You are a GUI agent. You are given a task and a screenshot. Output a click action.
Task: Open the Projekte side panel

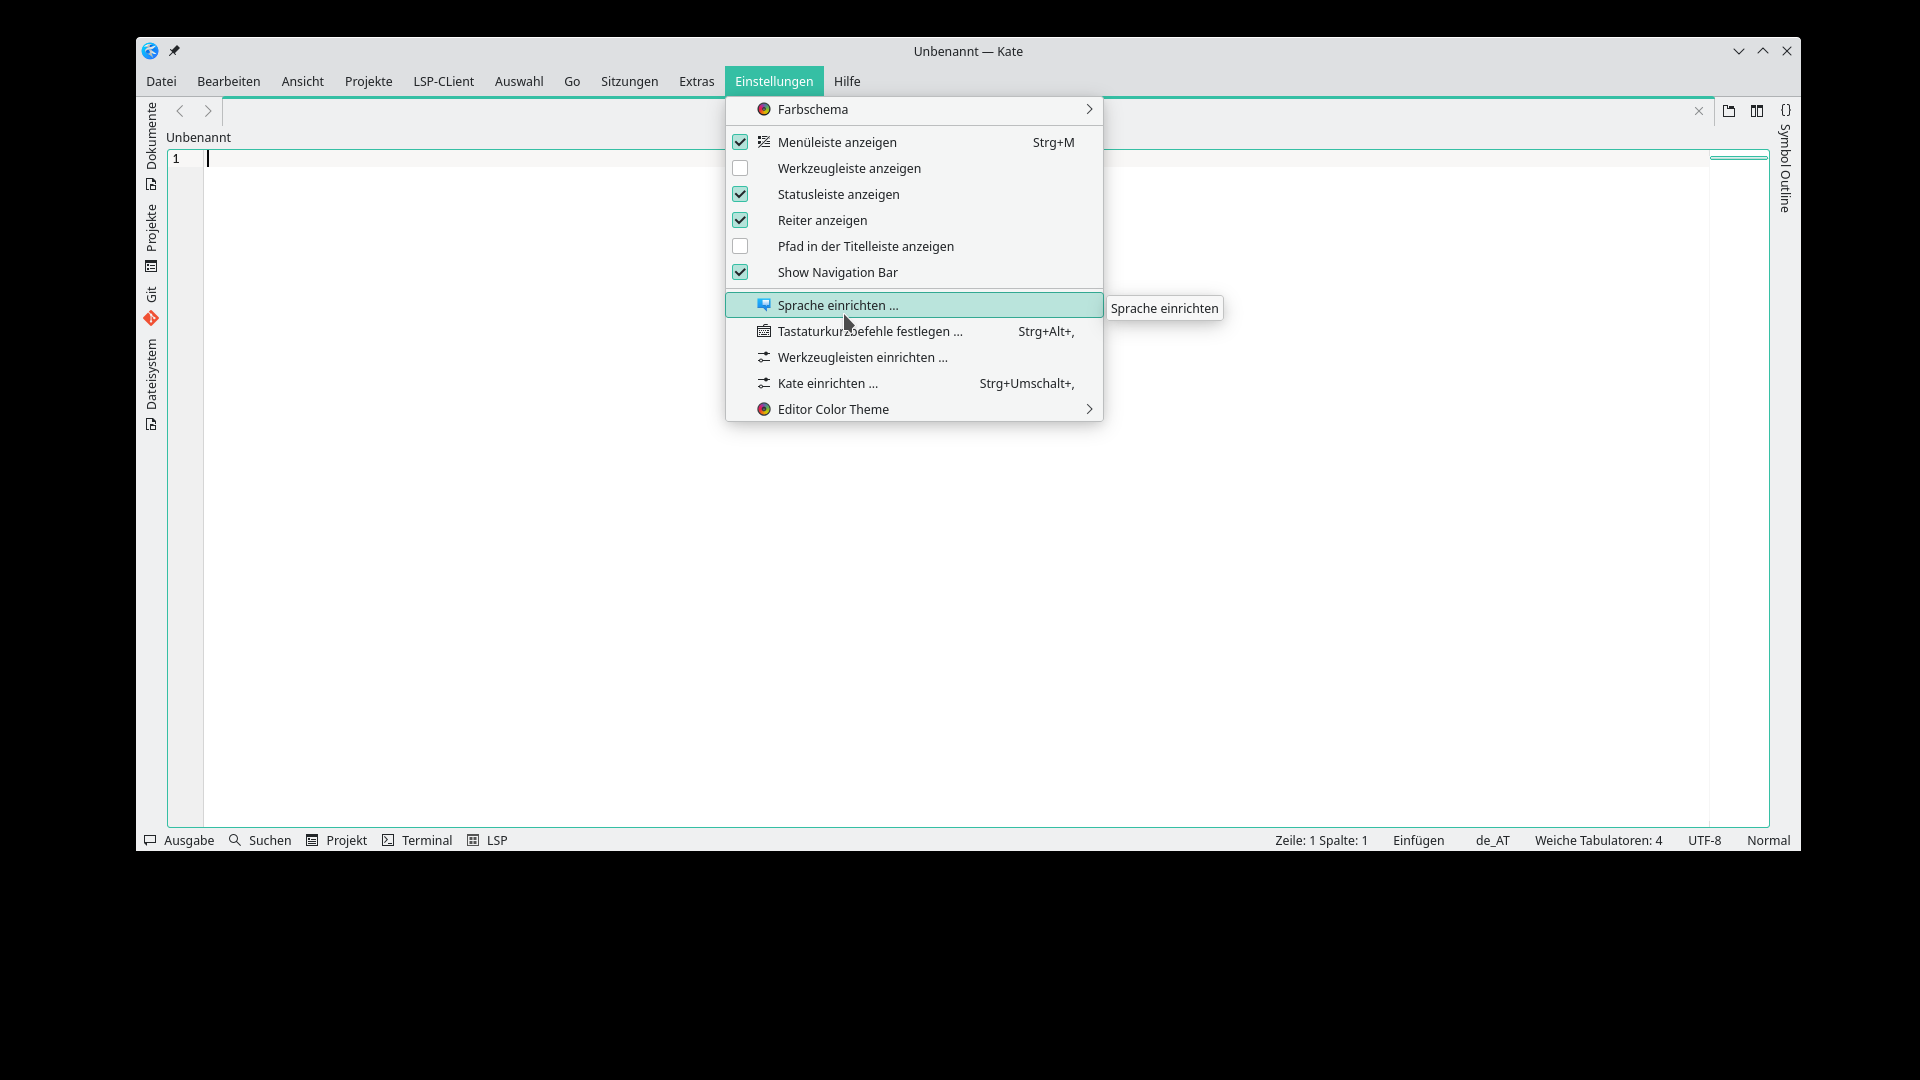(x=151, y=238)
